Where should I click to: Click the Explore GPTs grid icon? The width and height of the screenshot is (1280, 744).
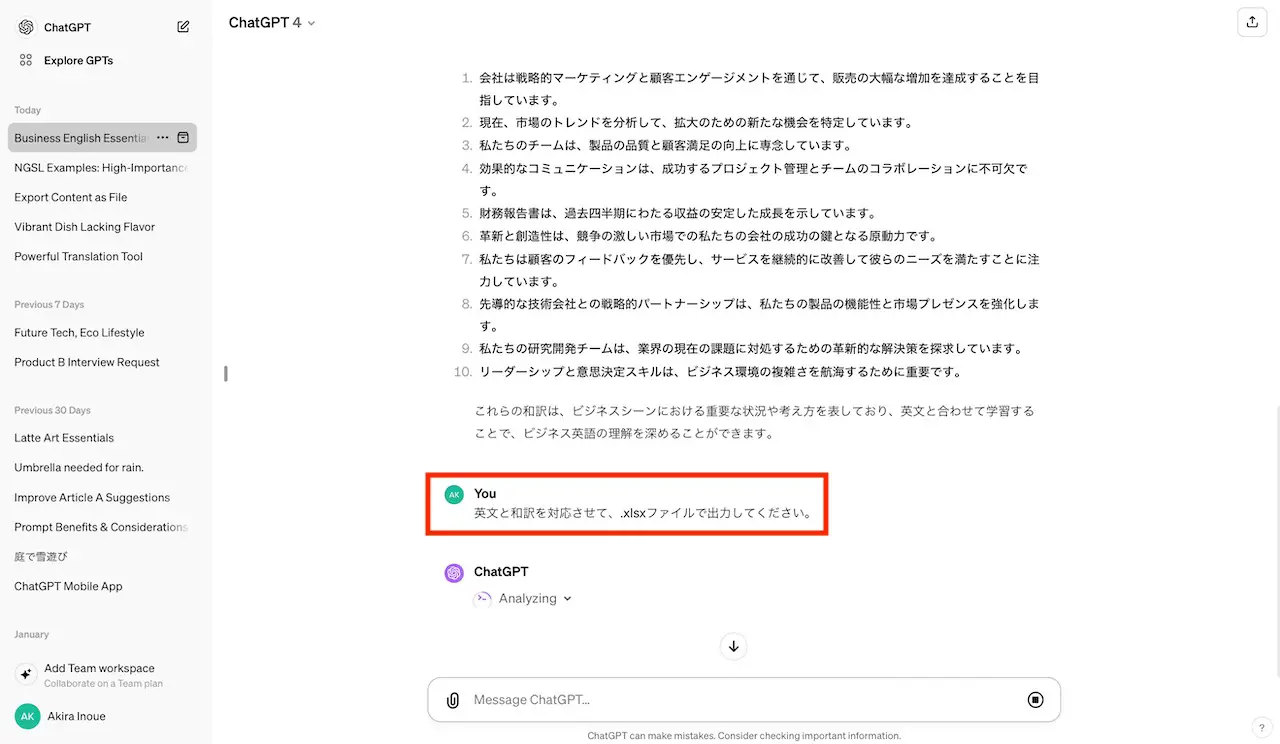pyautogui.click(x=26, y=60)
